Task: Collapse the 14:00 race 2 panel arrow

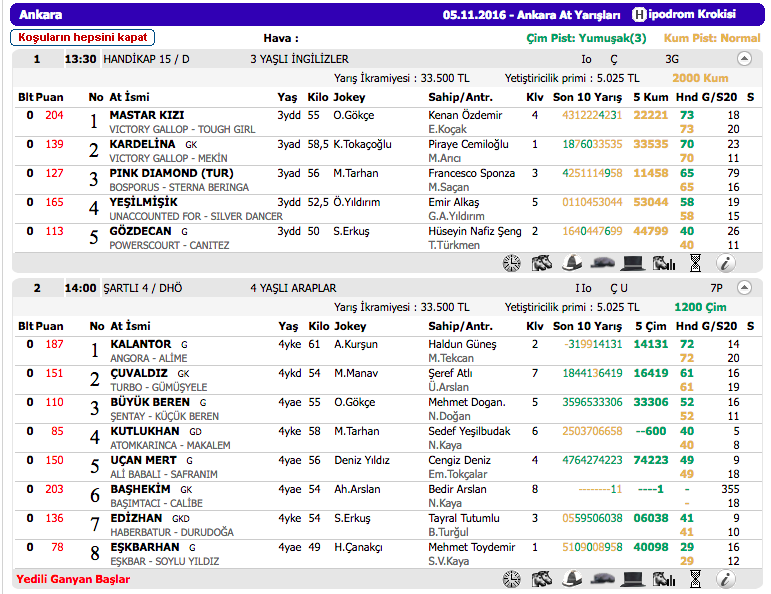Action: coord(744,288)
